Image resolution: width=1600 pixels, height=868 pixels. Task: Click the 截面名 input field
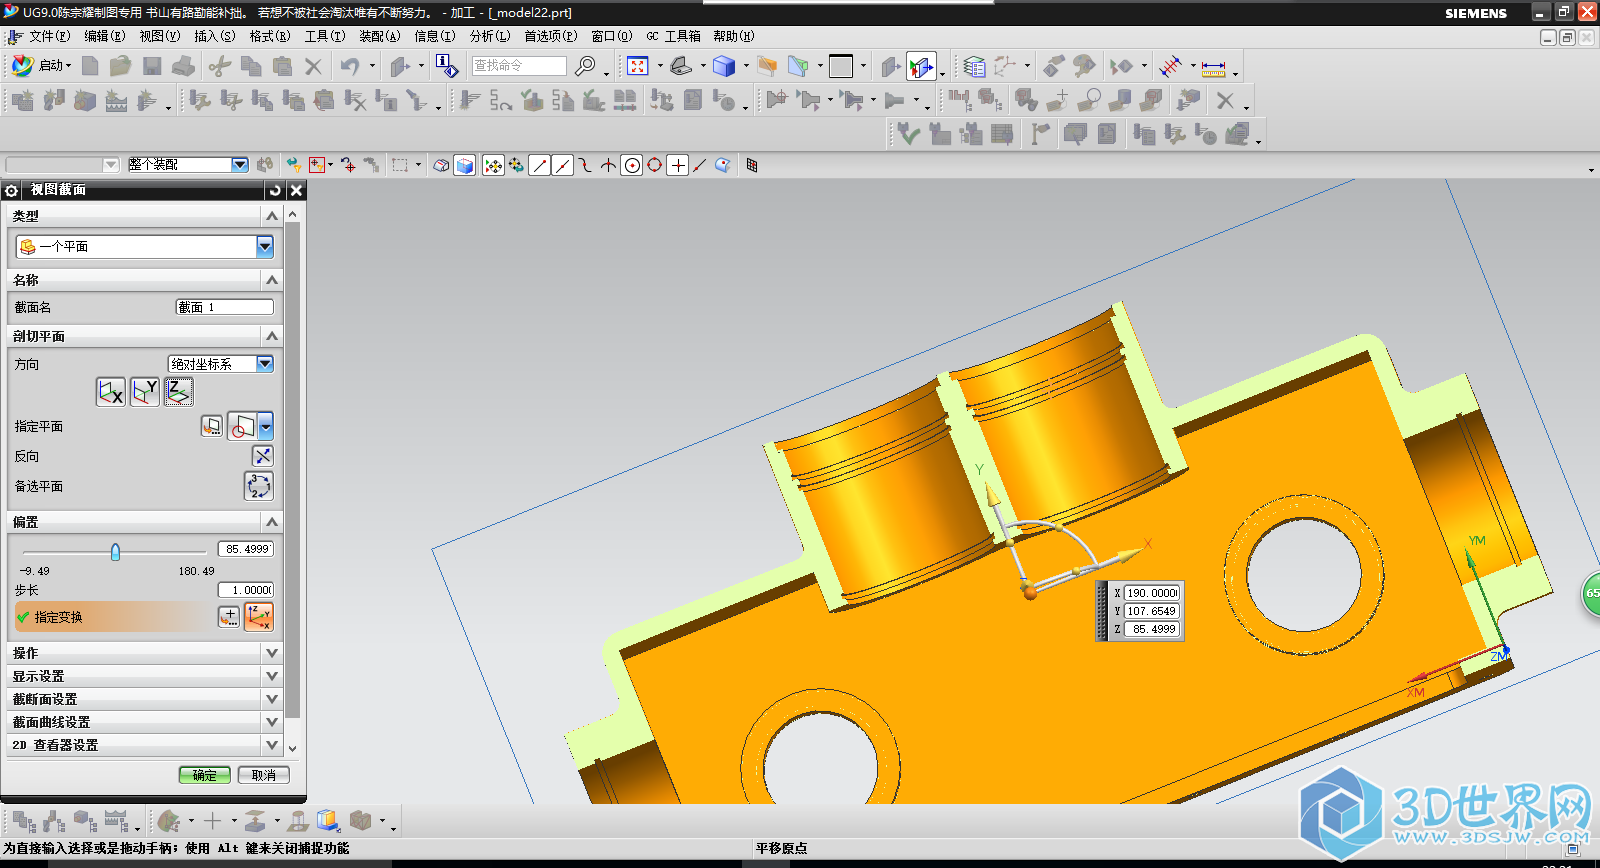coord(224,307)
